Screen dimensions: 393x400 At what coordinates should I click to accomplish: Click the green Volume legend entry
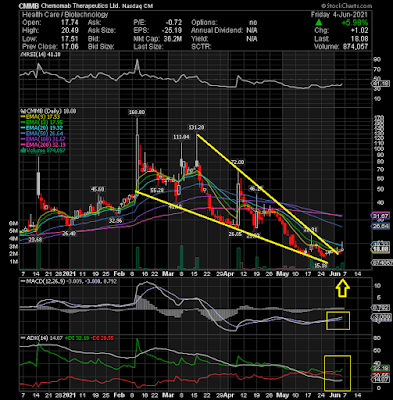coord(43,151)
